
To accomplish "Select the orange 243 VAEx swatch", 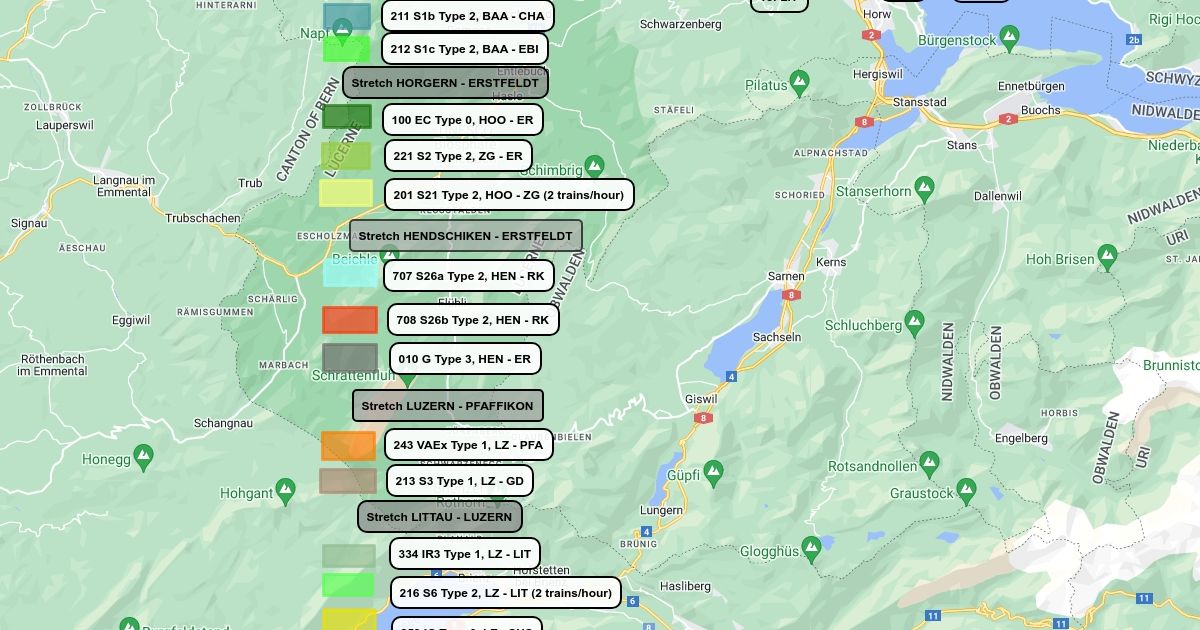I will point(348,446).
